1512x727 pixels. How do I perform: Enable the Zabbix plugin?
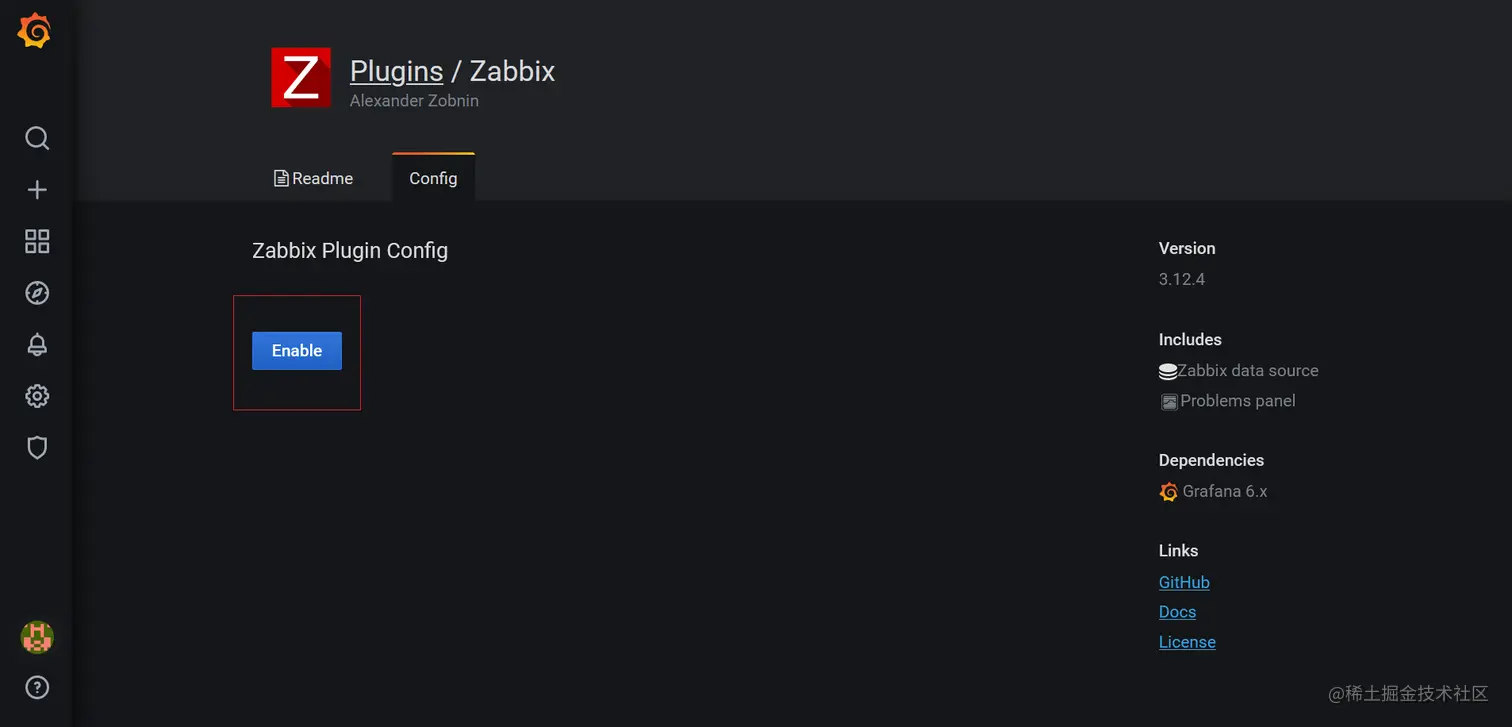click(296, 351)
